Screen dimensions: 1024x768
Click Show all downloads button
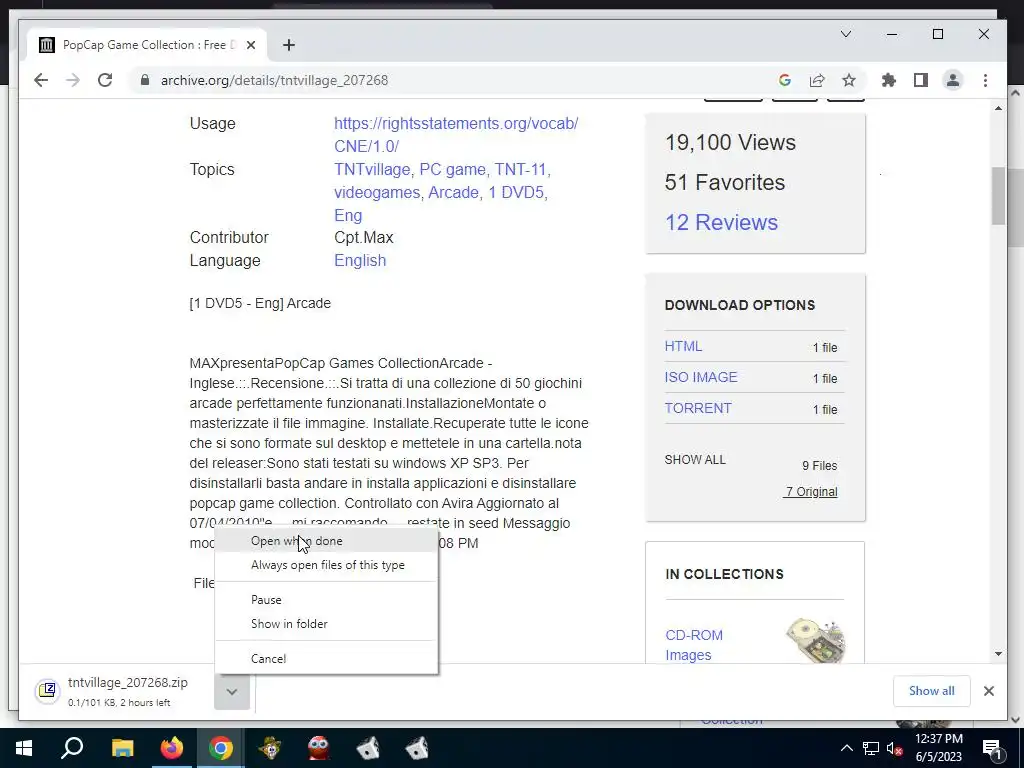[931, 691]
